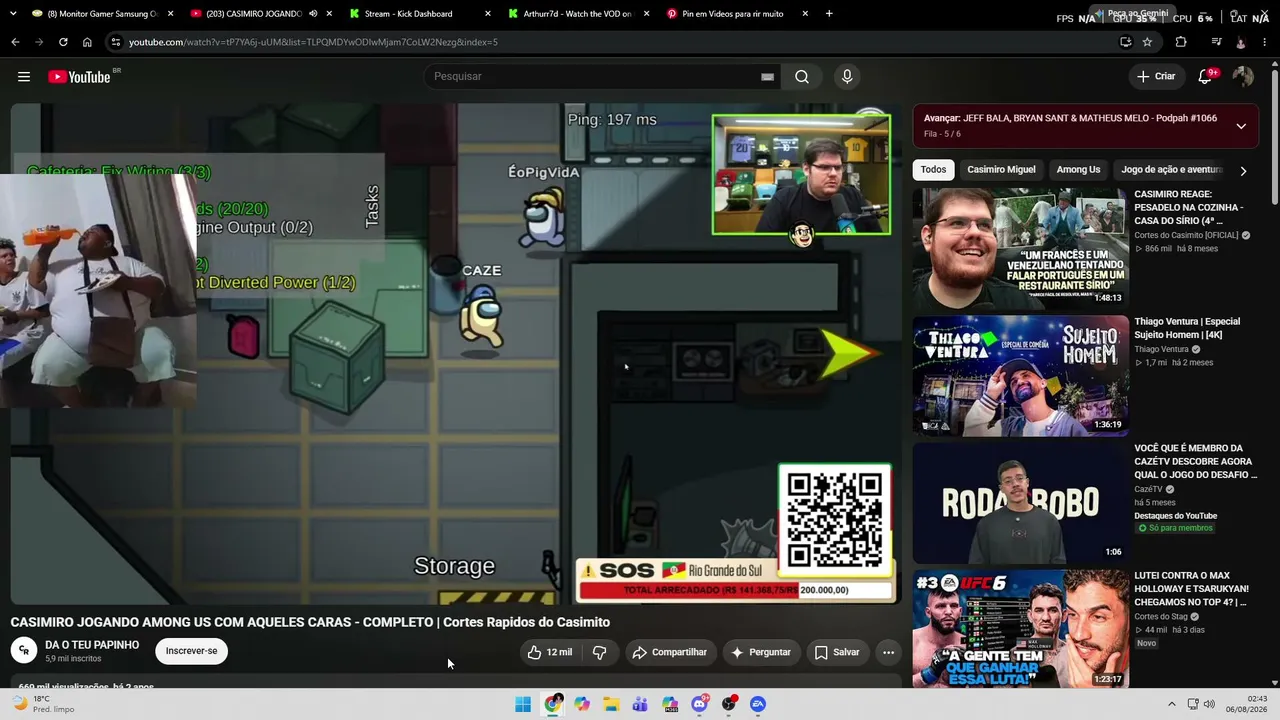The height and width of the screenshot is (720, 1280).
Task: Save video with Salvar button
Action: [837, 652]
